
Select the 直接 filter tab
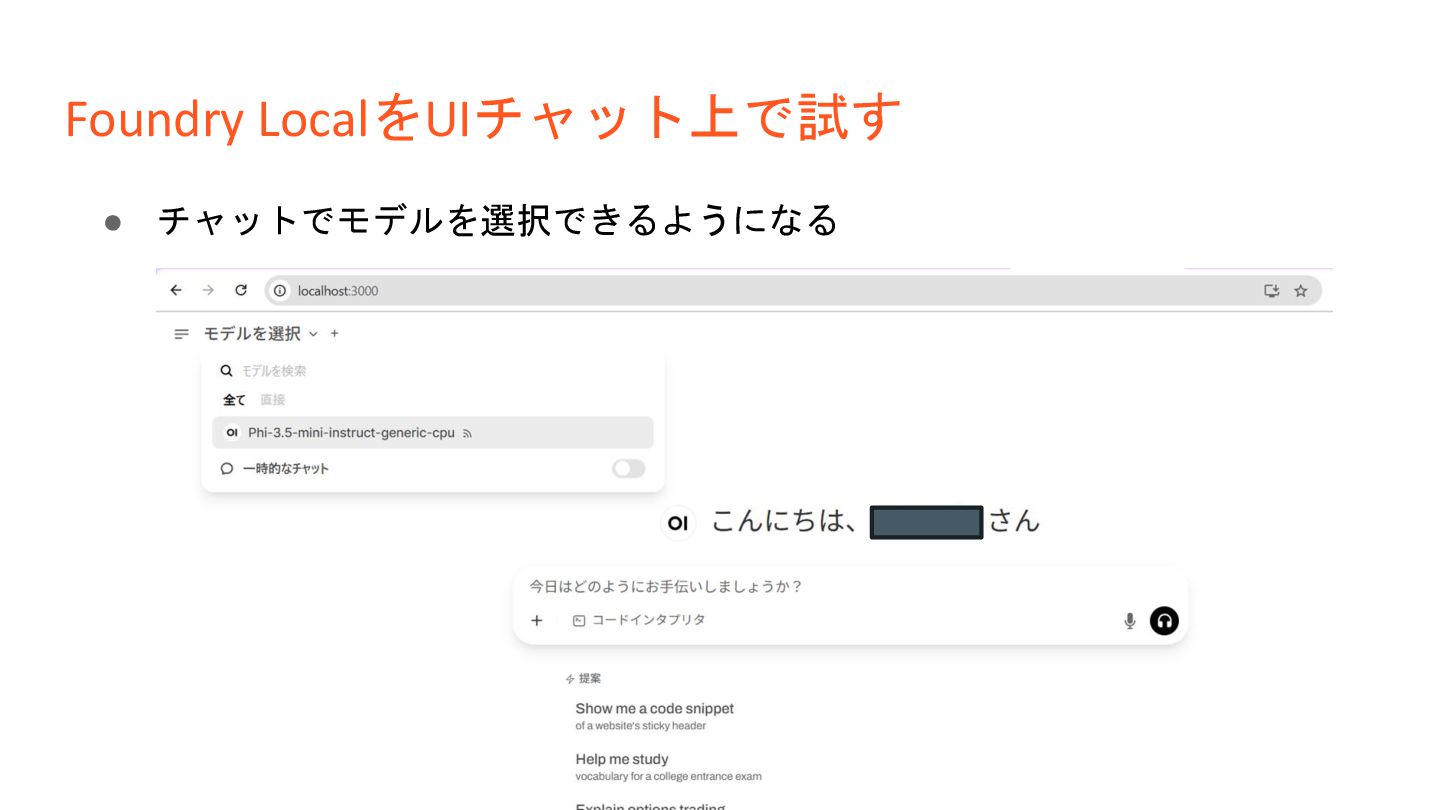[x=273, y=400]
